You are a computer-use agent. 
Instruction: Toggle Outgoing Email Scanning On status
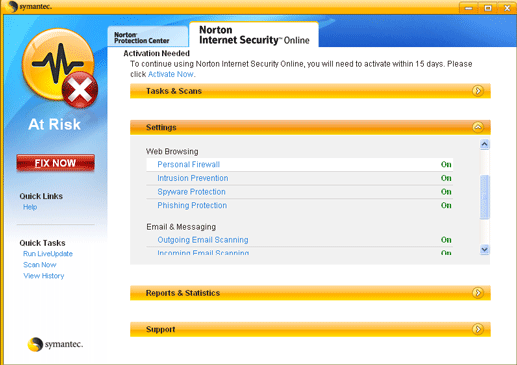pos(446,240)
